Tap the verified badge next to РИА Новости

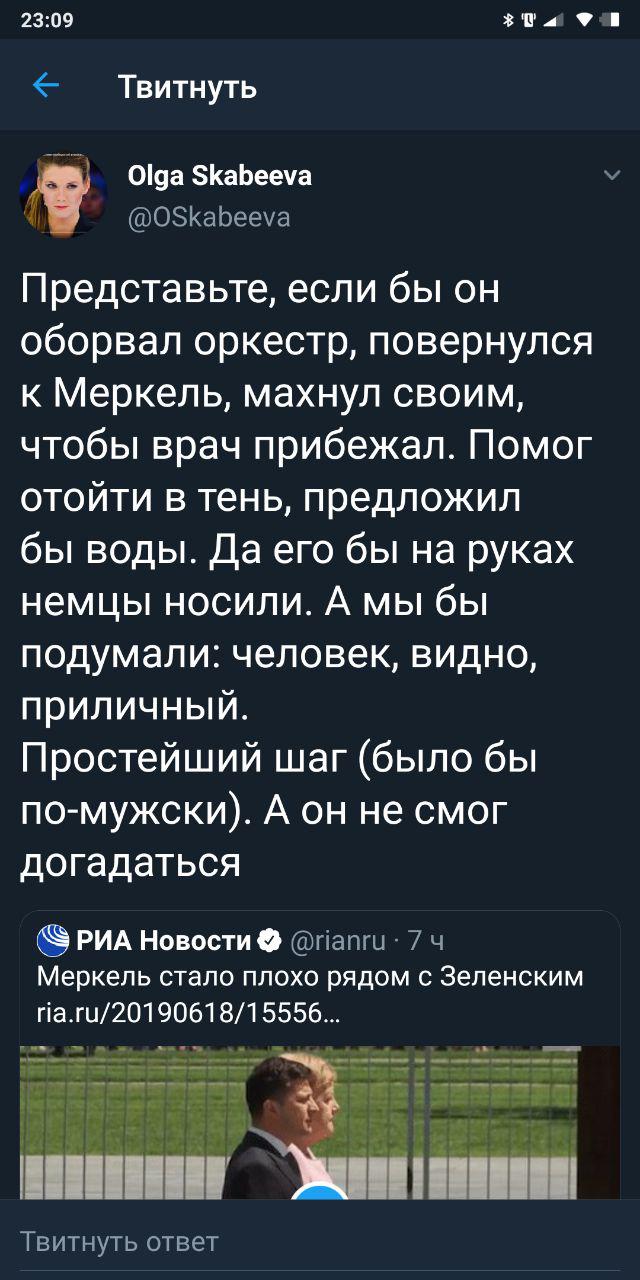click(269, 941)
